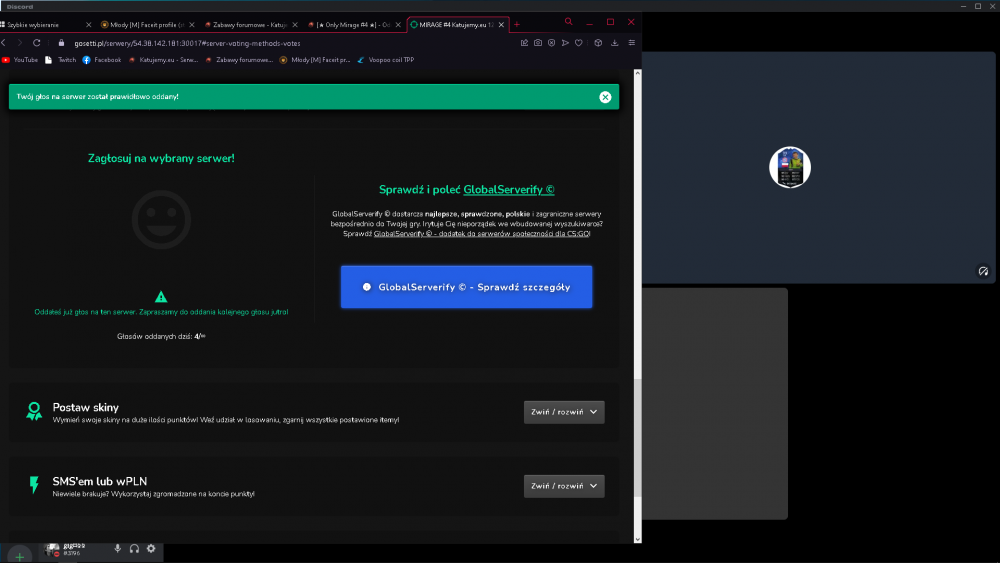The image size is (1000, 563).
Task: Open the Only Mirage #4 tab
Action: pyautogui.click(x=353, y=25)
